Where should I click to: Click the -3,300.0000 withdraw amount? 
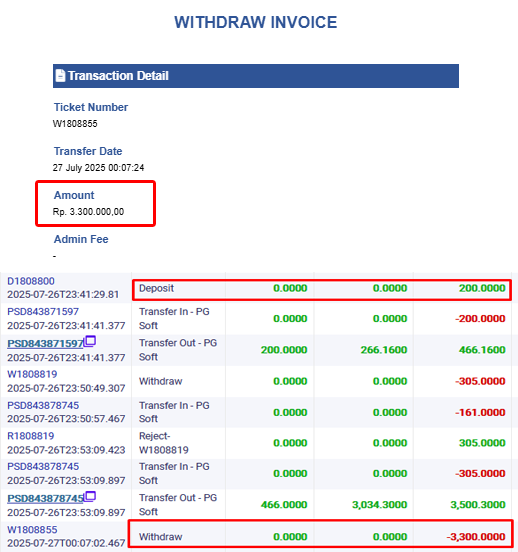click(476, 537)
